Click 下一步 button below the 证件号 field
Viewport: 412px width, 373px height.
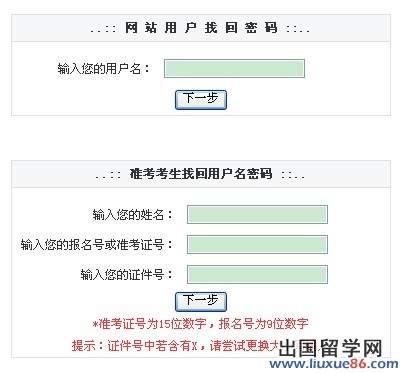(x=201, y=302)
